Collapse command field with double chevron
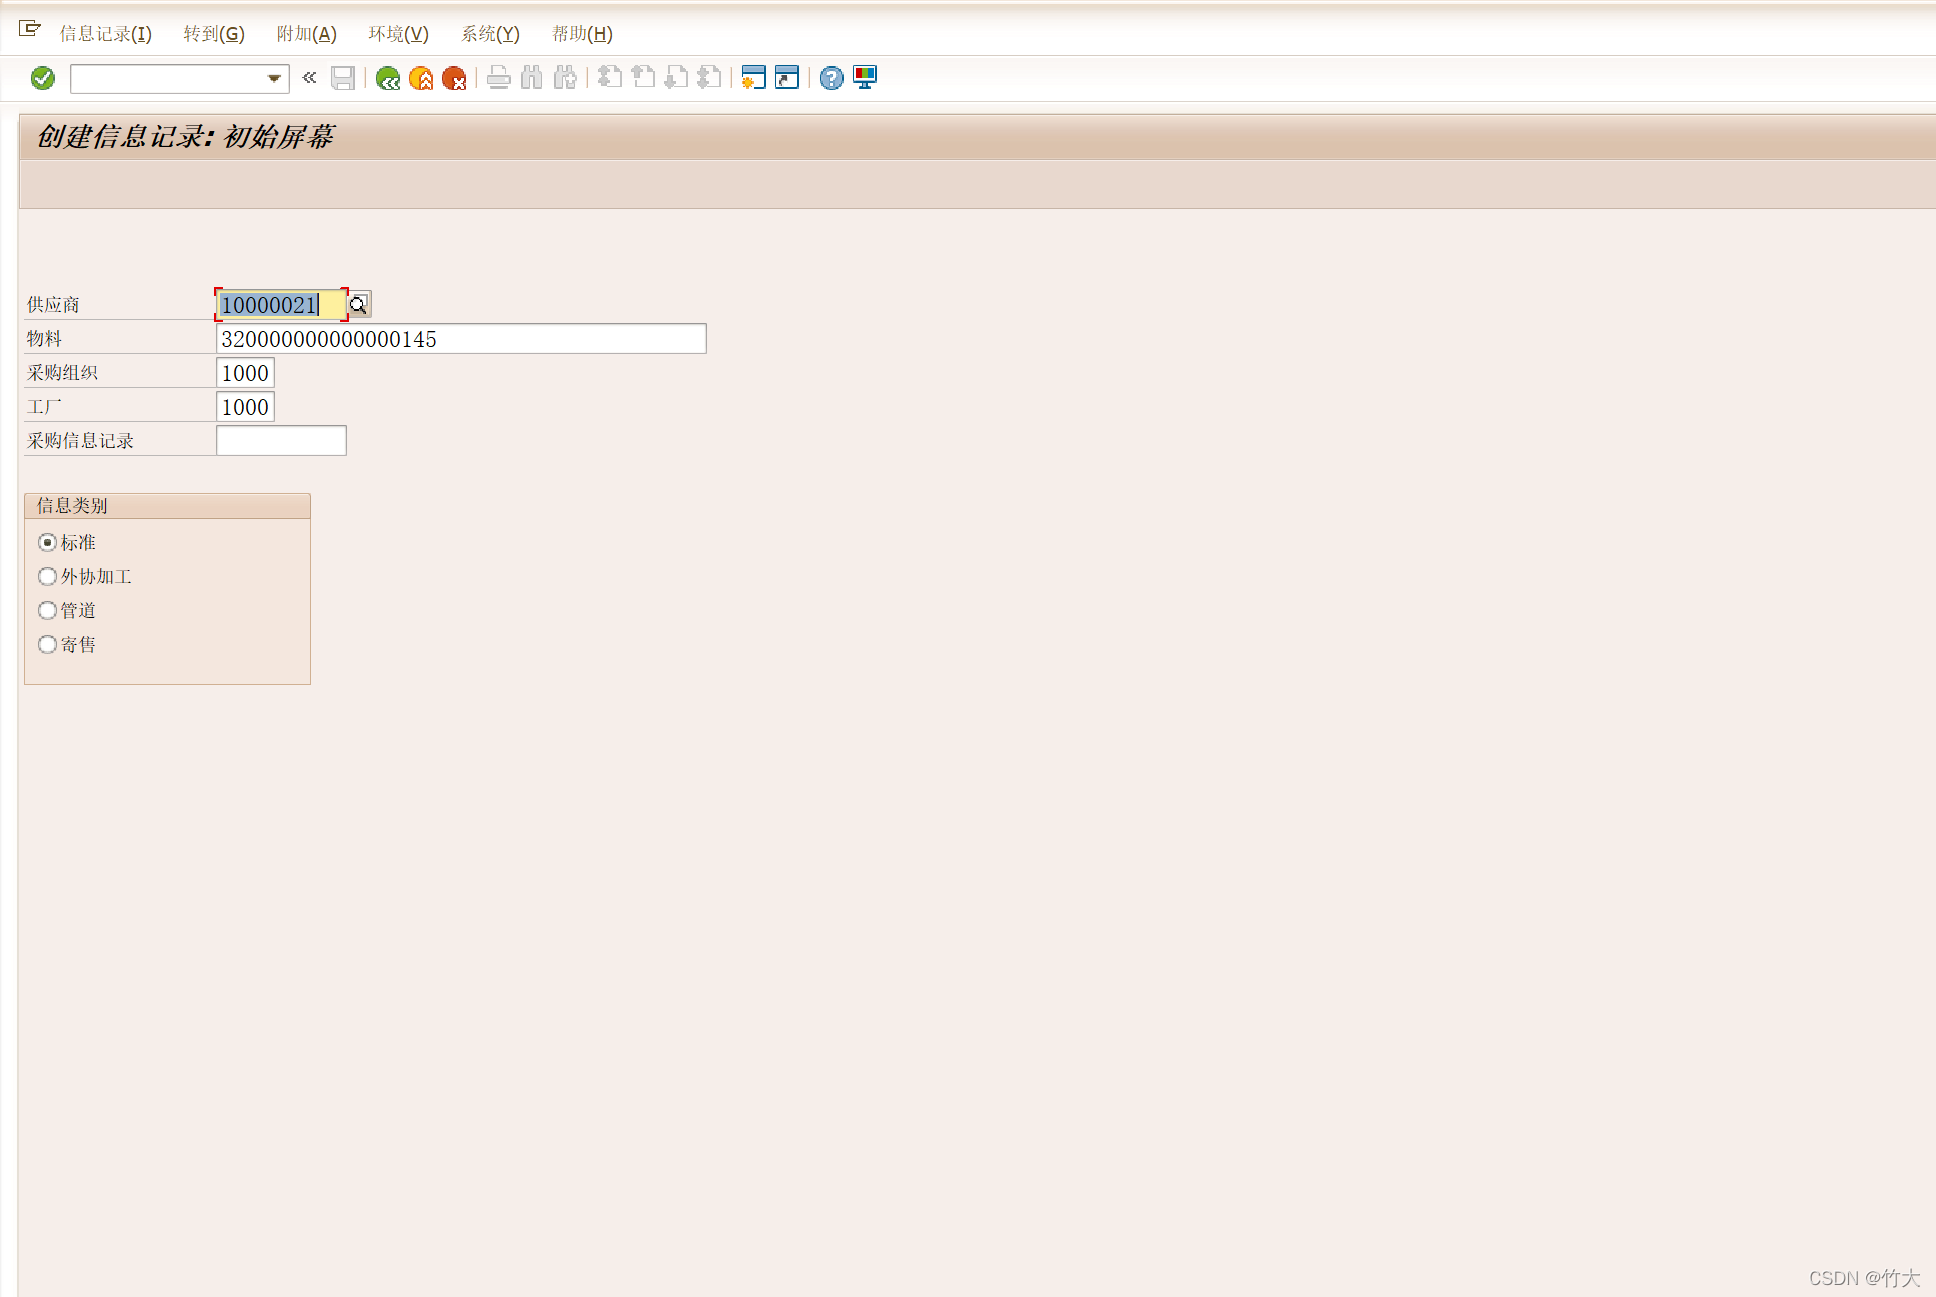 309,78
